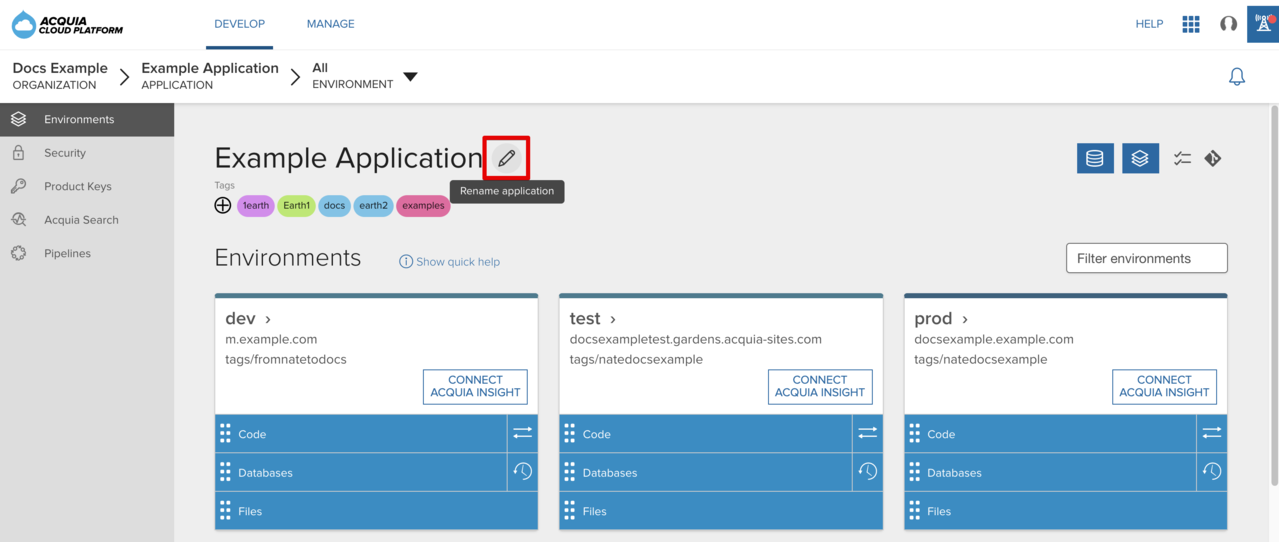Click dev code switch arrows icon
This screenshot has height=542, width=1279.
523,433
